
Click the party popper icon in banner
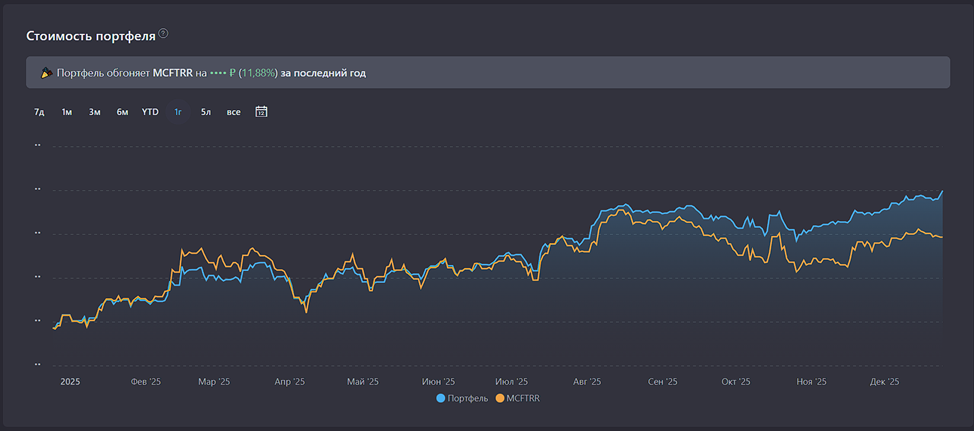coord(45,73)
